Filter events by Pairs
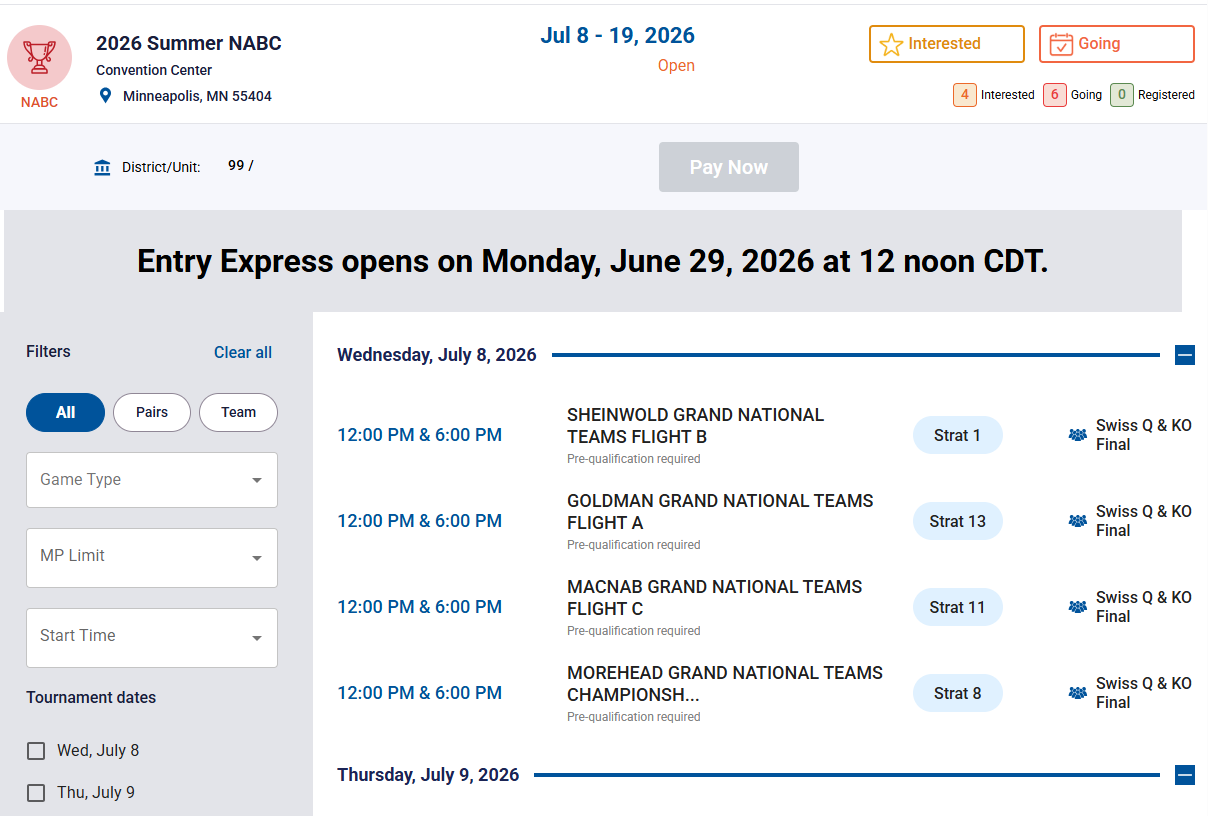The height and width of the screenshot is (816, 1208). [x=152, y=412]
